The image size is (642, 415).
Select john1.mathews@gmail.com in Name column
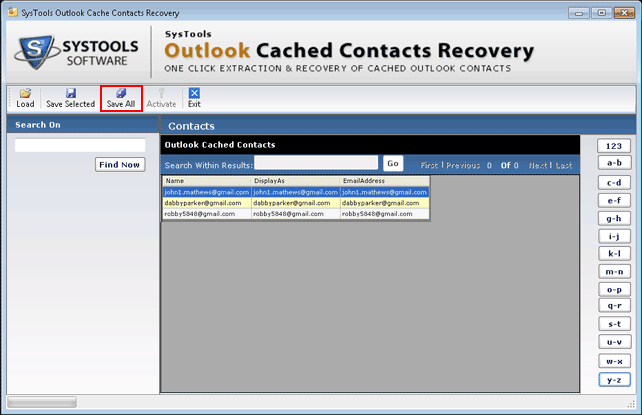tap(207, 192)
